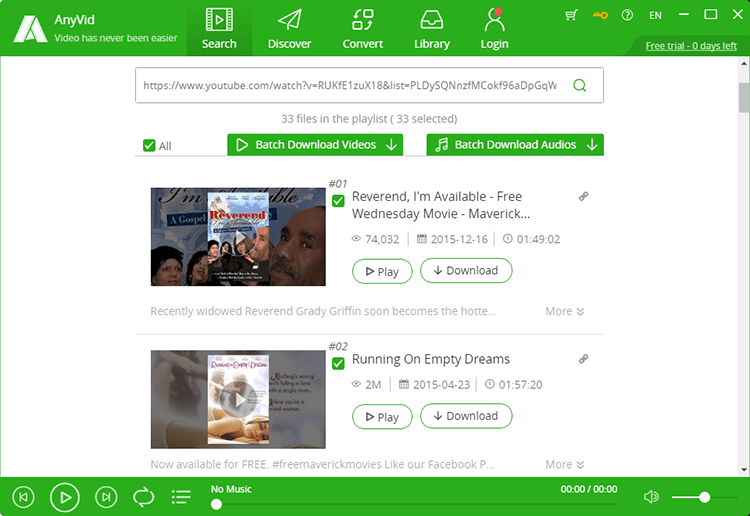Uncheck the Reverend, I'm Available video checkbox
Viewport: 750px width, 516px height.
[338, 201]
